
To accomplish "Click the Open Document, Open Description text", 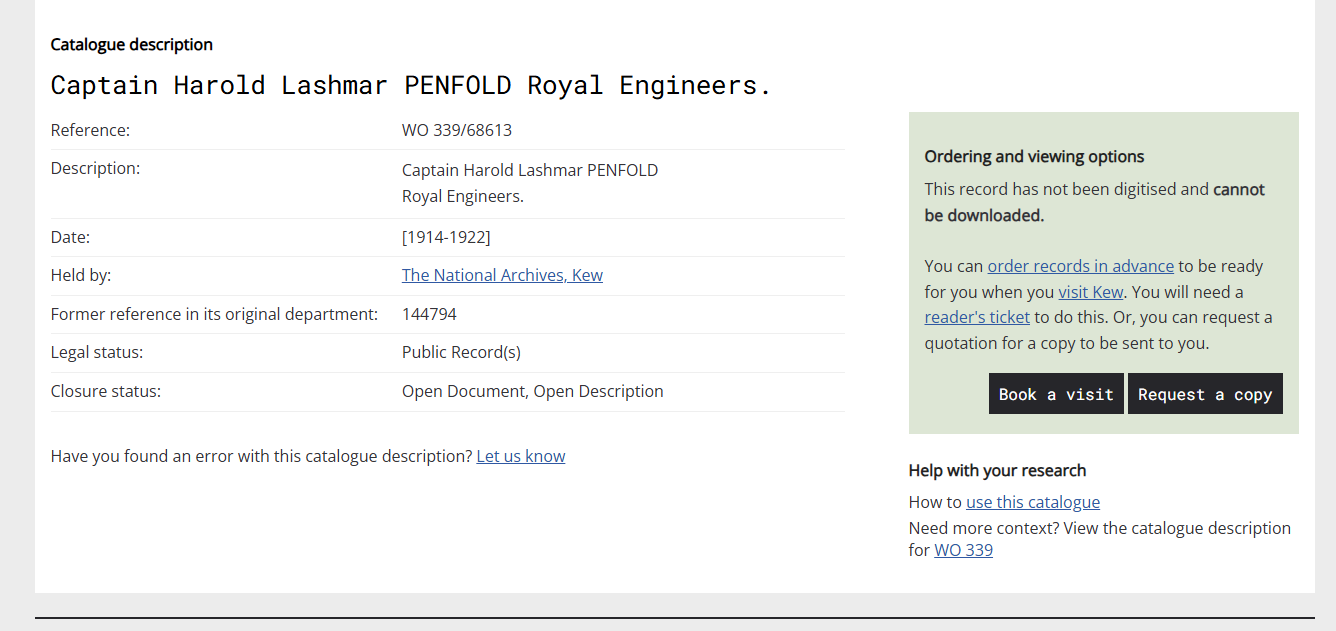I will pyautogui.click(x=533, y=391).
